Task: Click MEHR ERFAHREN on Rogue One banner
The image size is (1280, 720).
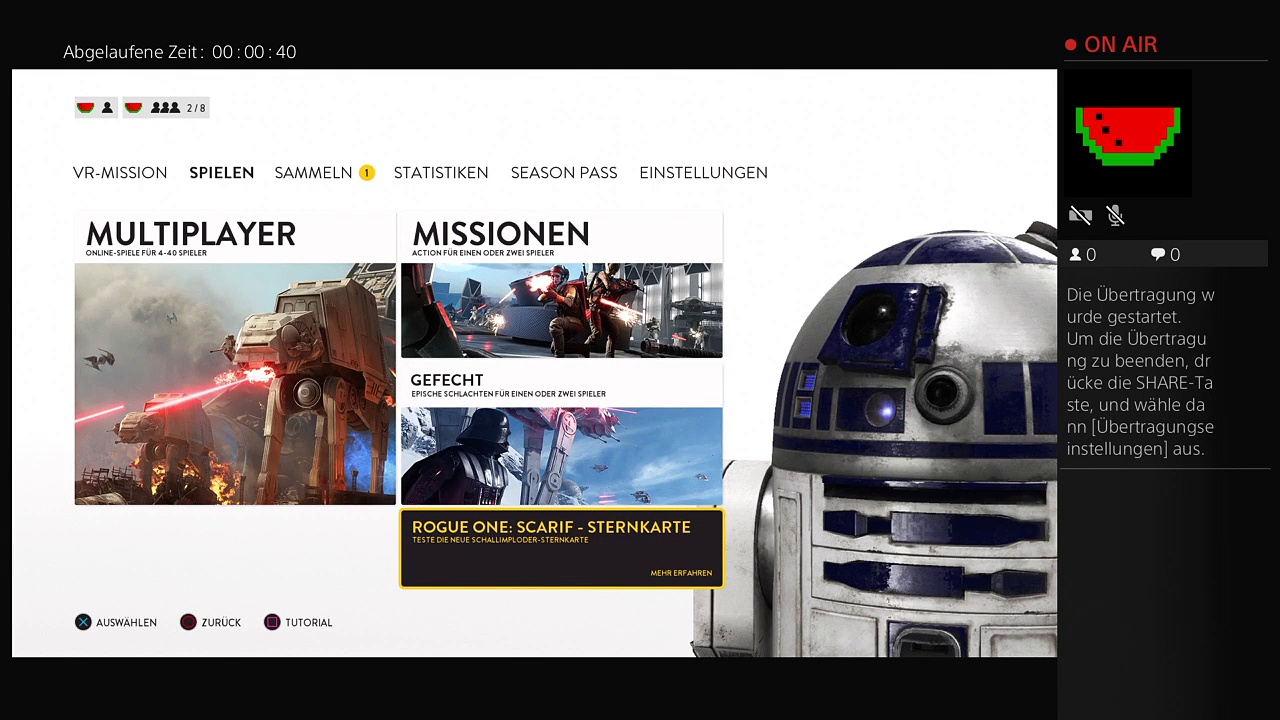Action: [x=681, y=573]
